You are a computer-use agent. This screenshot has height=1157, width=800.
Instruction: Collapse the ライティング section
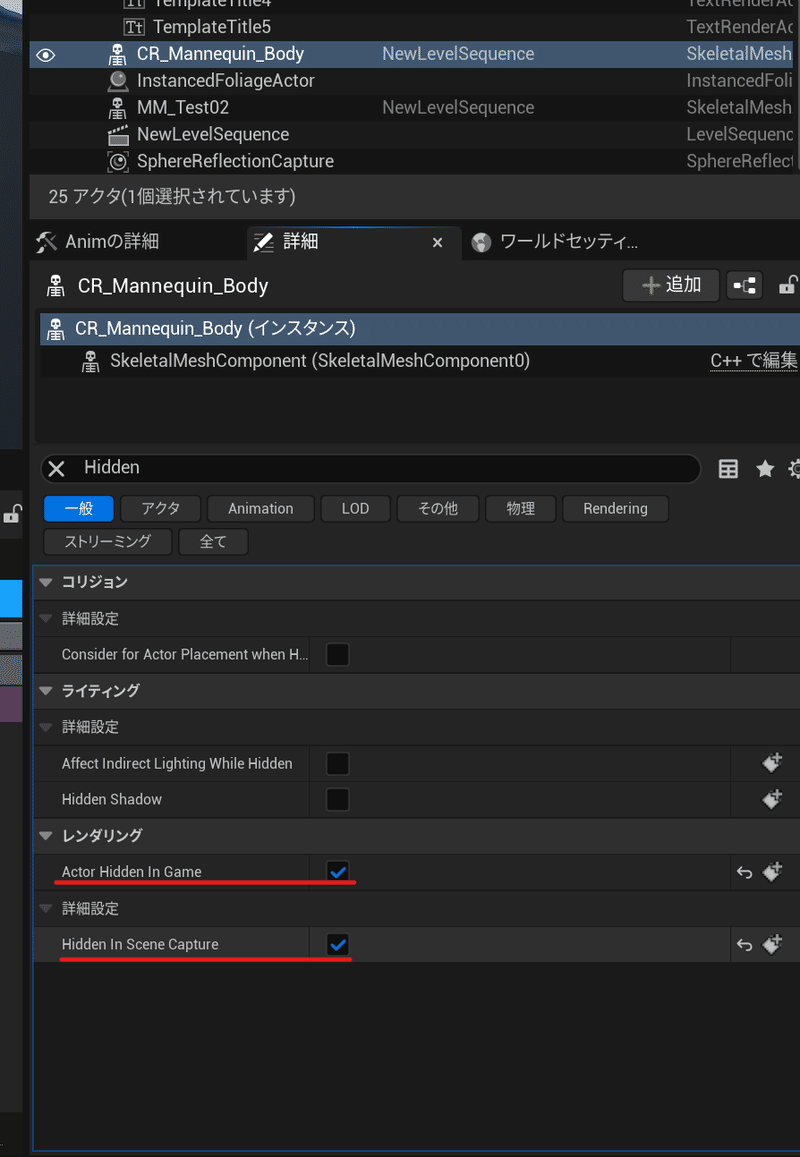[45, 690]
